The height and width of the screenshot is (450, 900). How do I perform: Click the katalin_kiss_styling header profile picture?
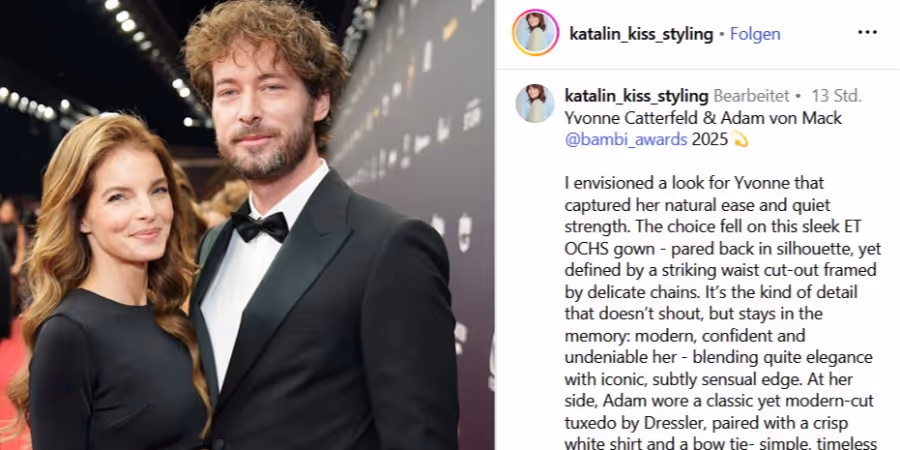coord(536,33)
